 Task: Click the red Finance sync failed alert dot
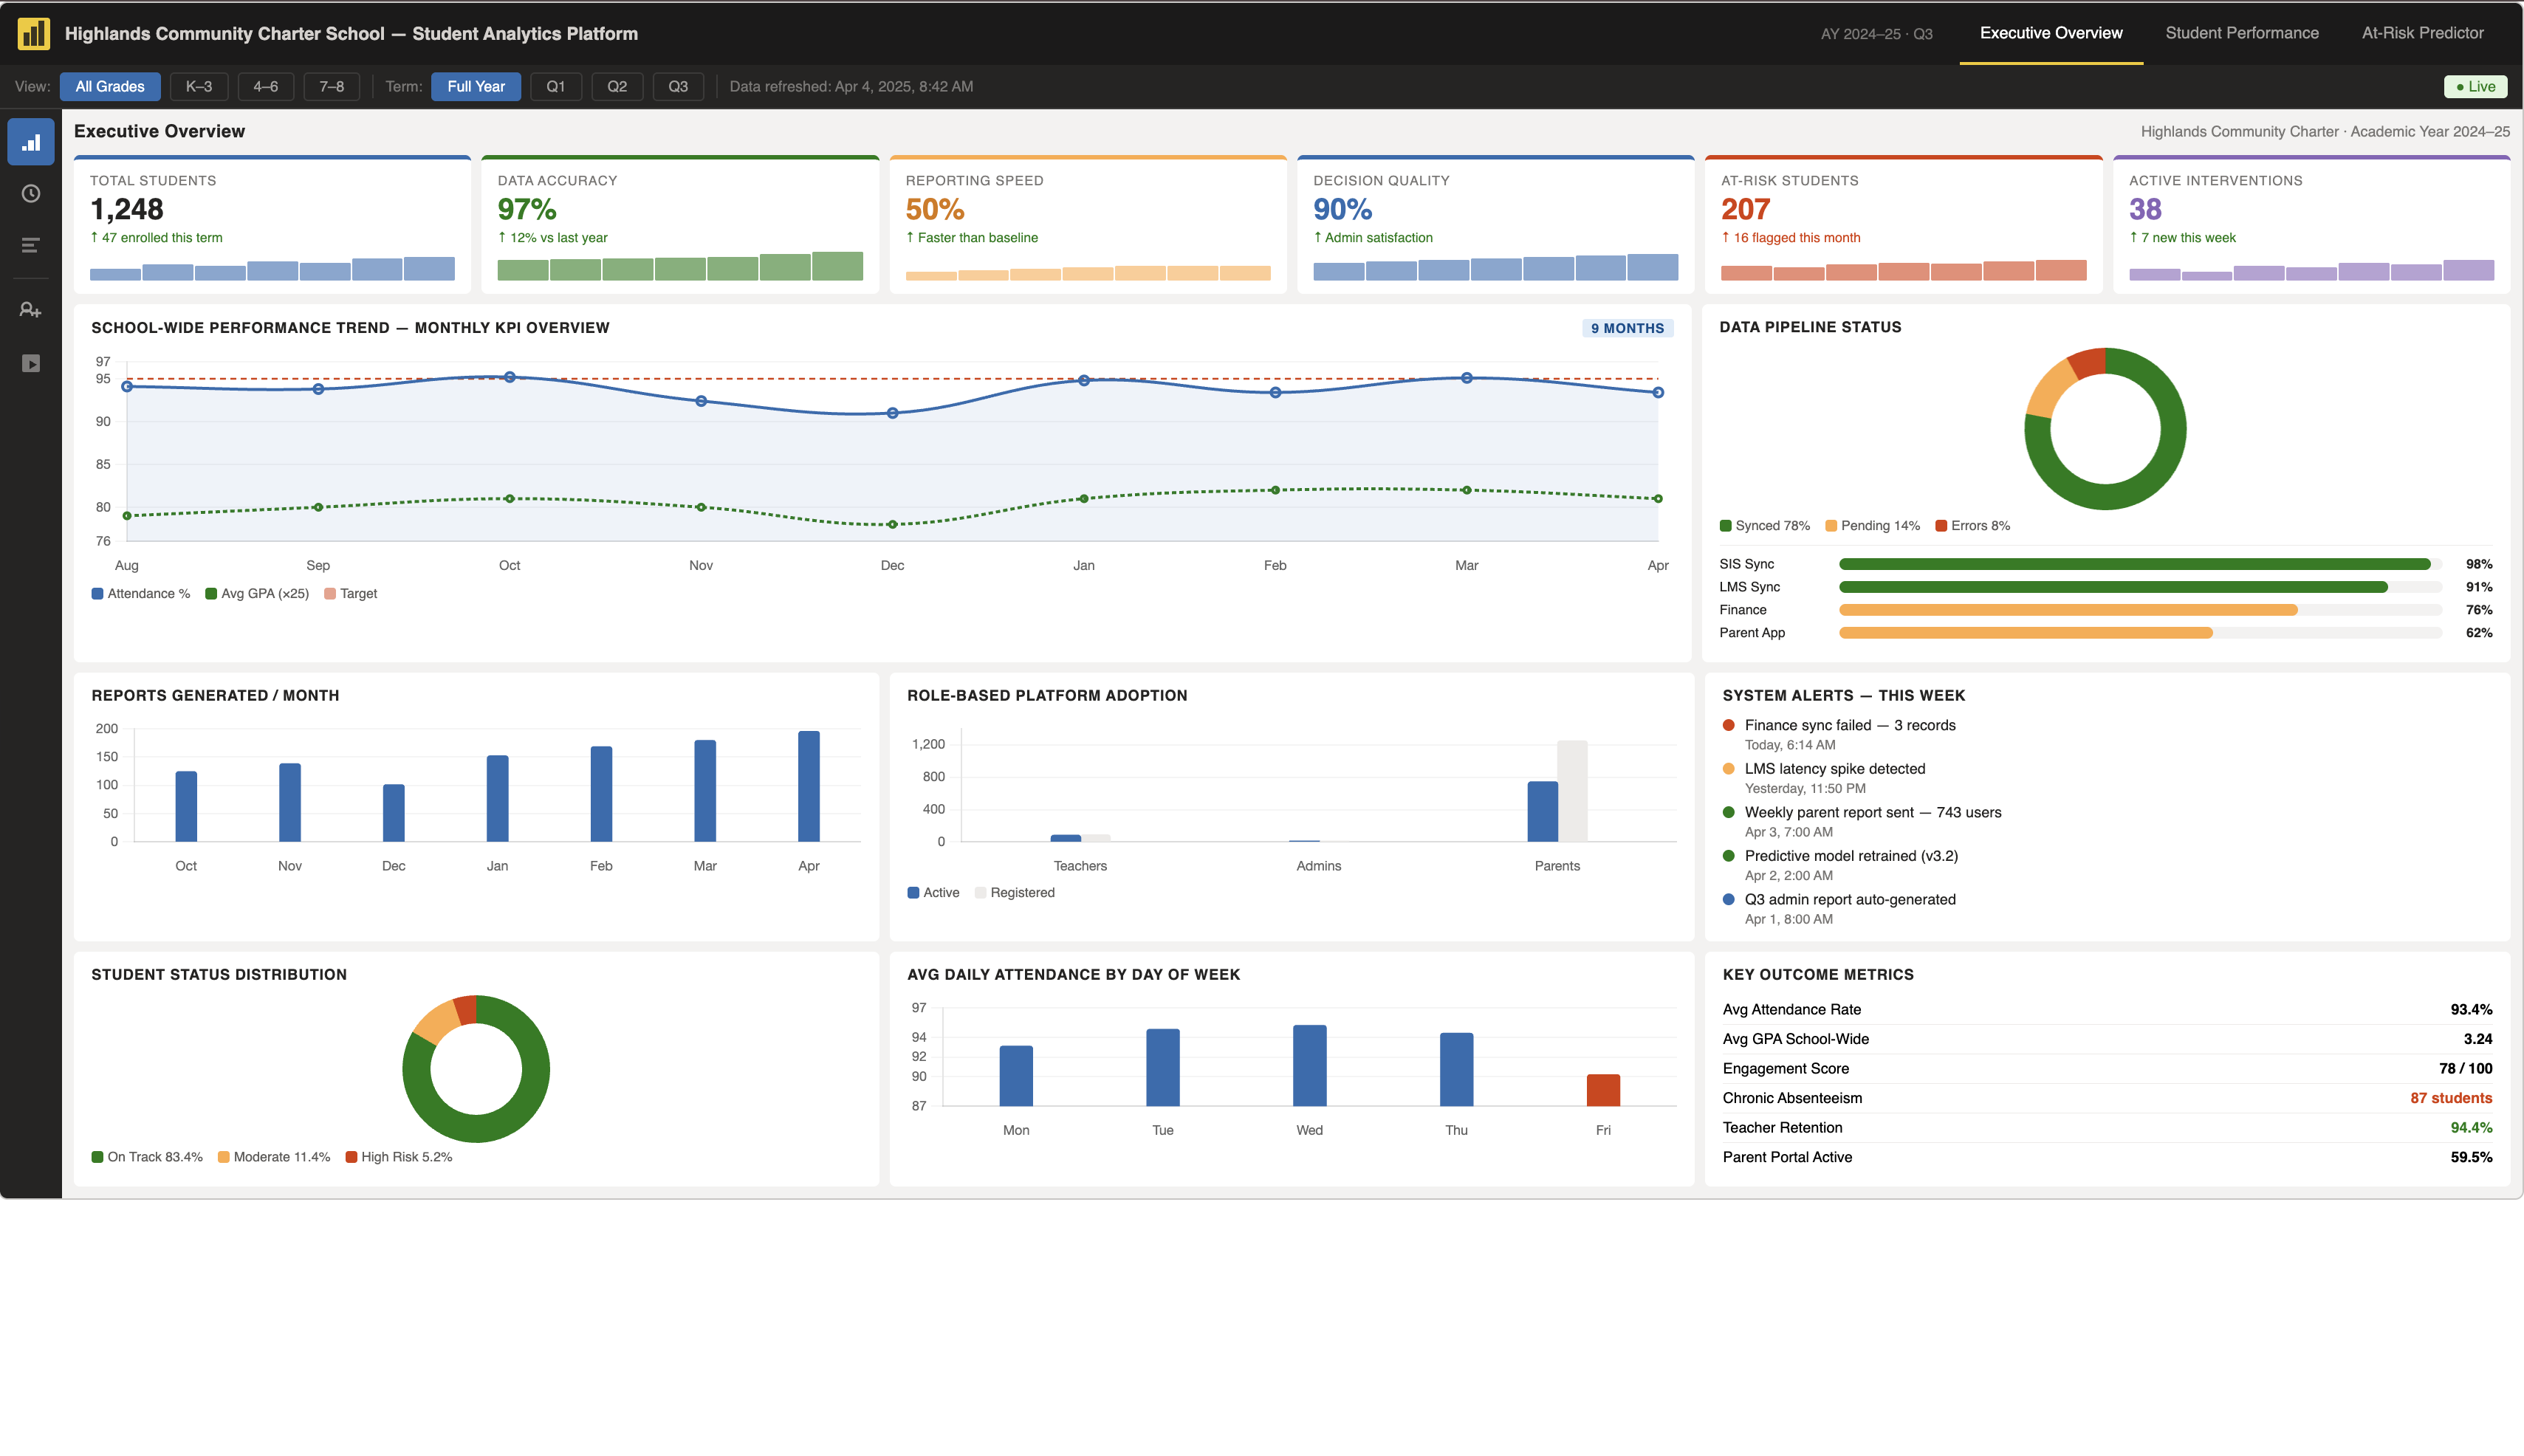[x=1728, y=725]
